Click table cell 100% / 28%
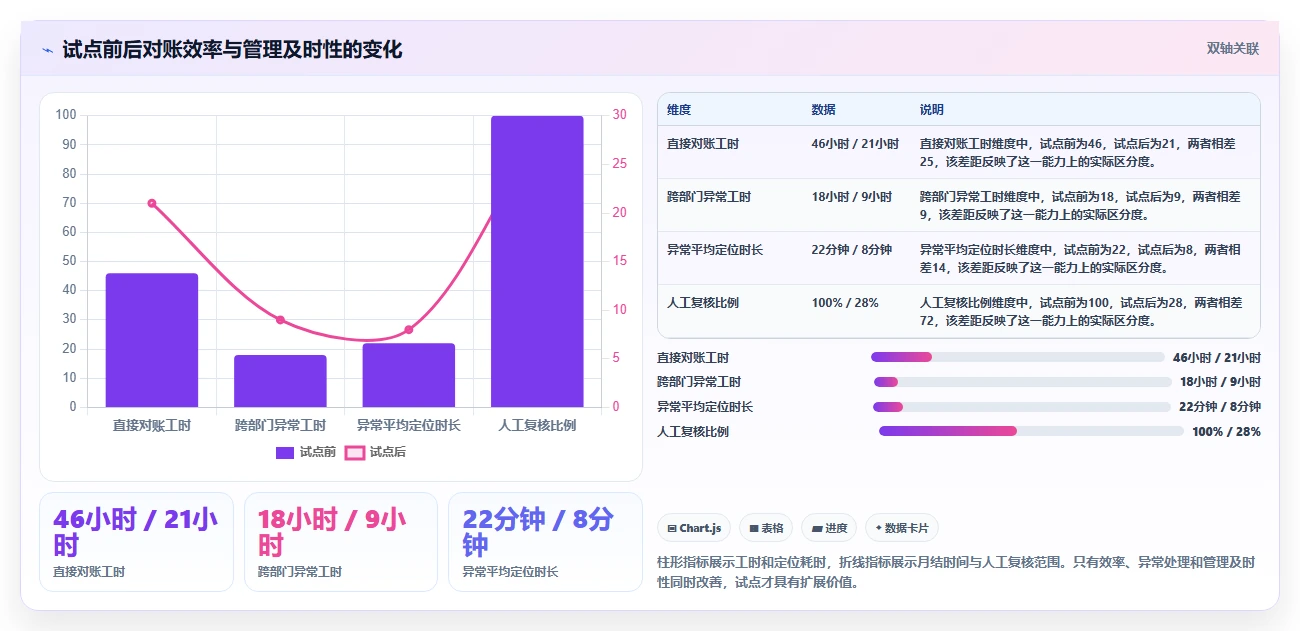This screenshot has width=1300, height=631. pyautogui.click(x=845, y=303)
